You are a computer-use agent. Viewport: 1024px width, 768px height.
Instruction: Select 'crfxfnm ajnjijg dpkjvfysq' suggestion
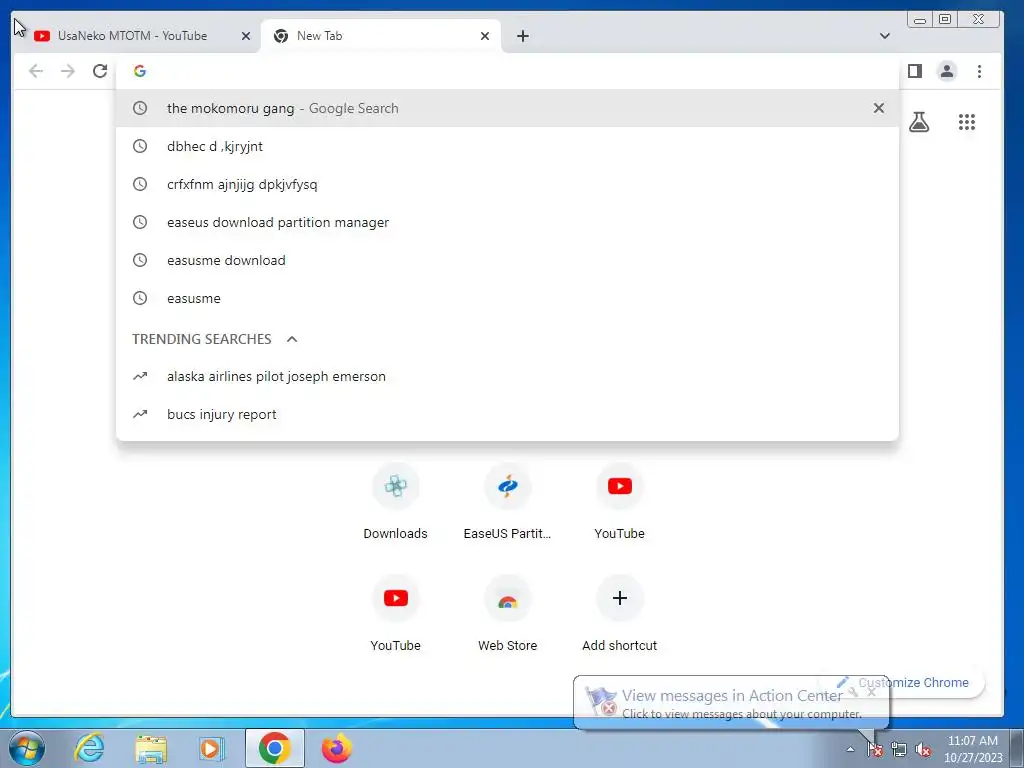coord(507,184)
